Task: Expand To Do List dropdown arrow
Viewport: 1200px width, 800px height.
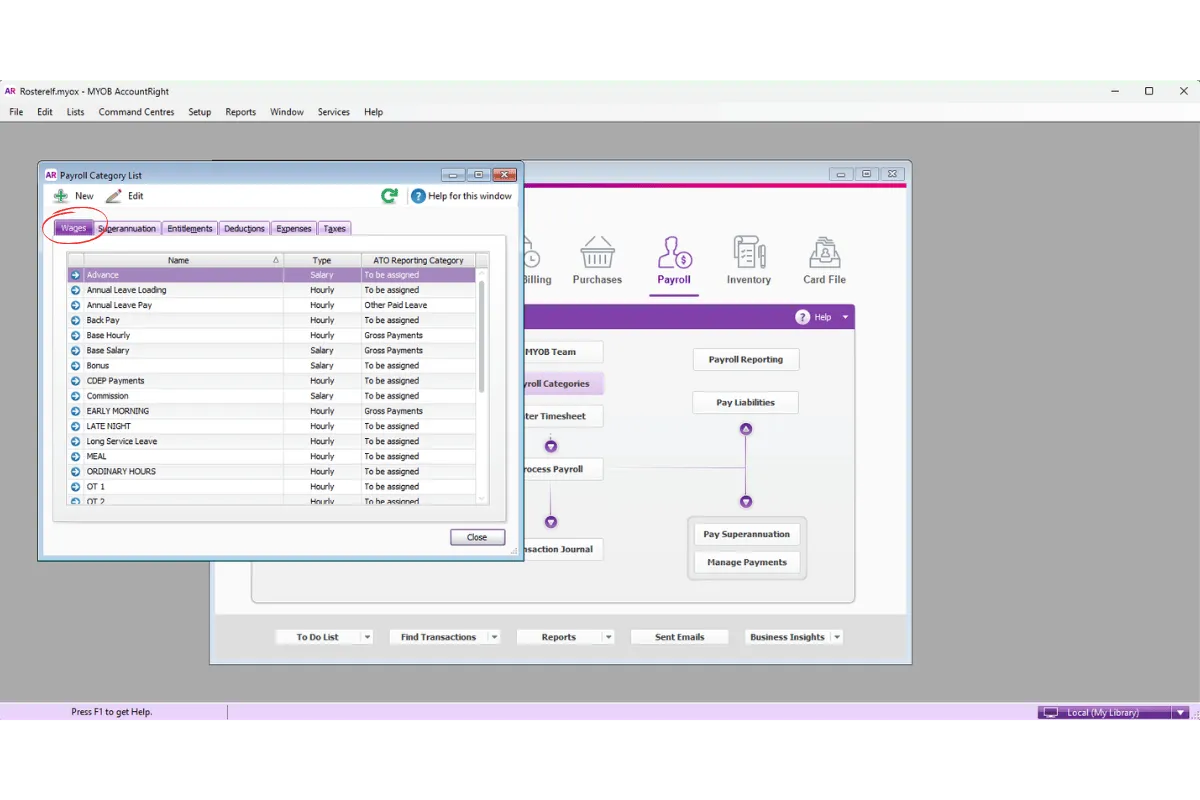Action: tap(367, 637)
